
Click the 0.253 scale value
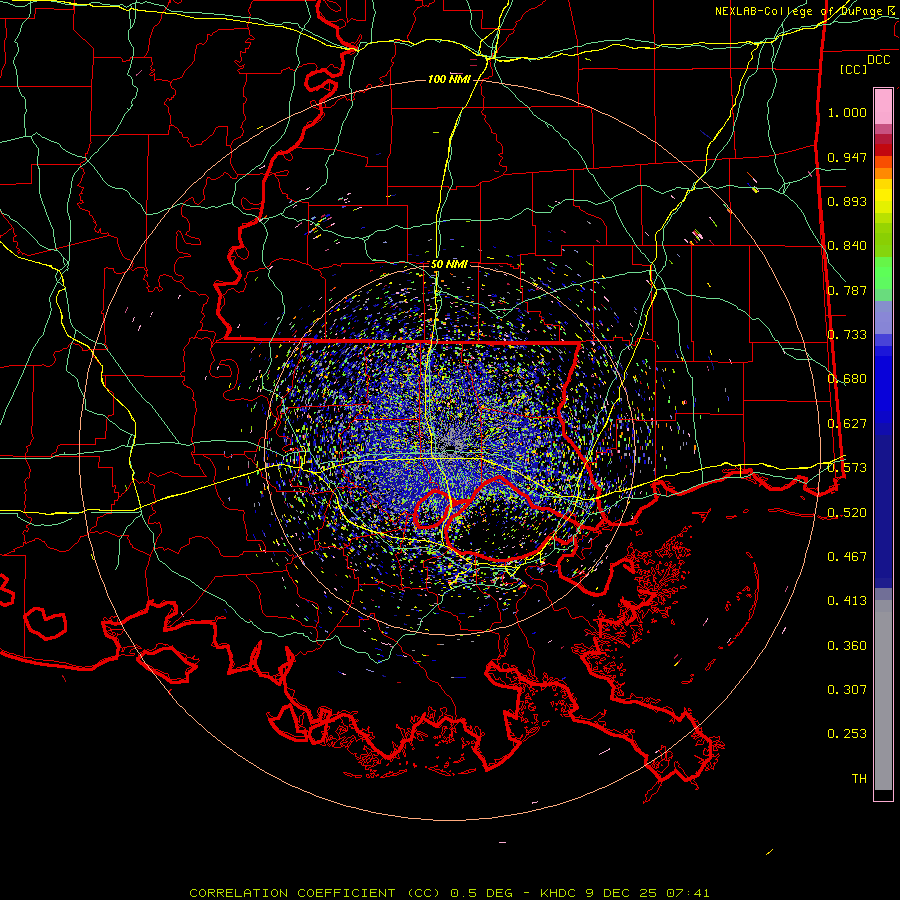[847, 734]
